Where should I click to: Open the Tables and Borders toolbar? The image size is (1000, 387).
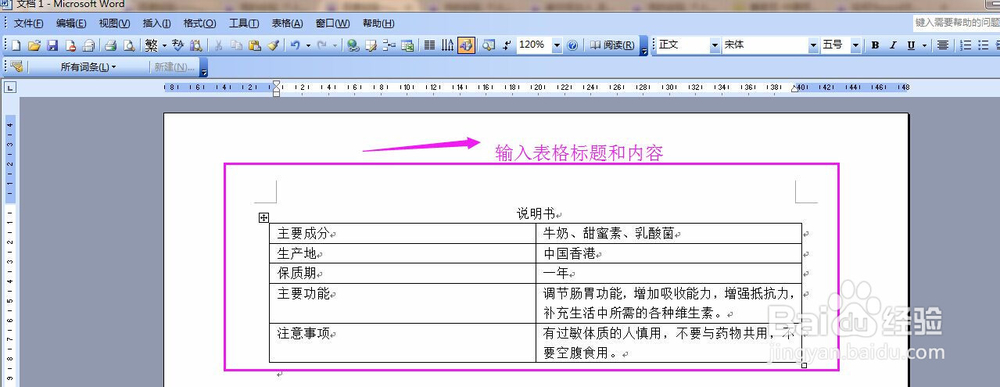[371, 45]
